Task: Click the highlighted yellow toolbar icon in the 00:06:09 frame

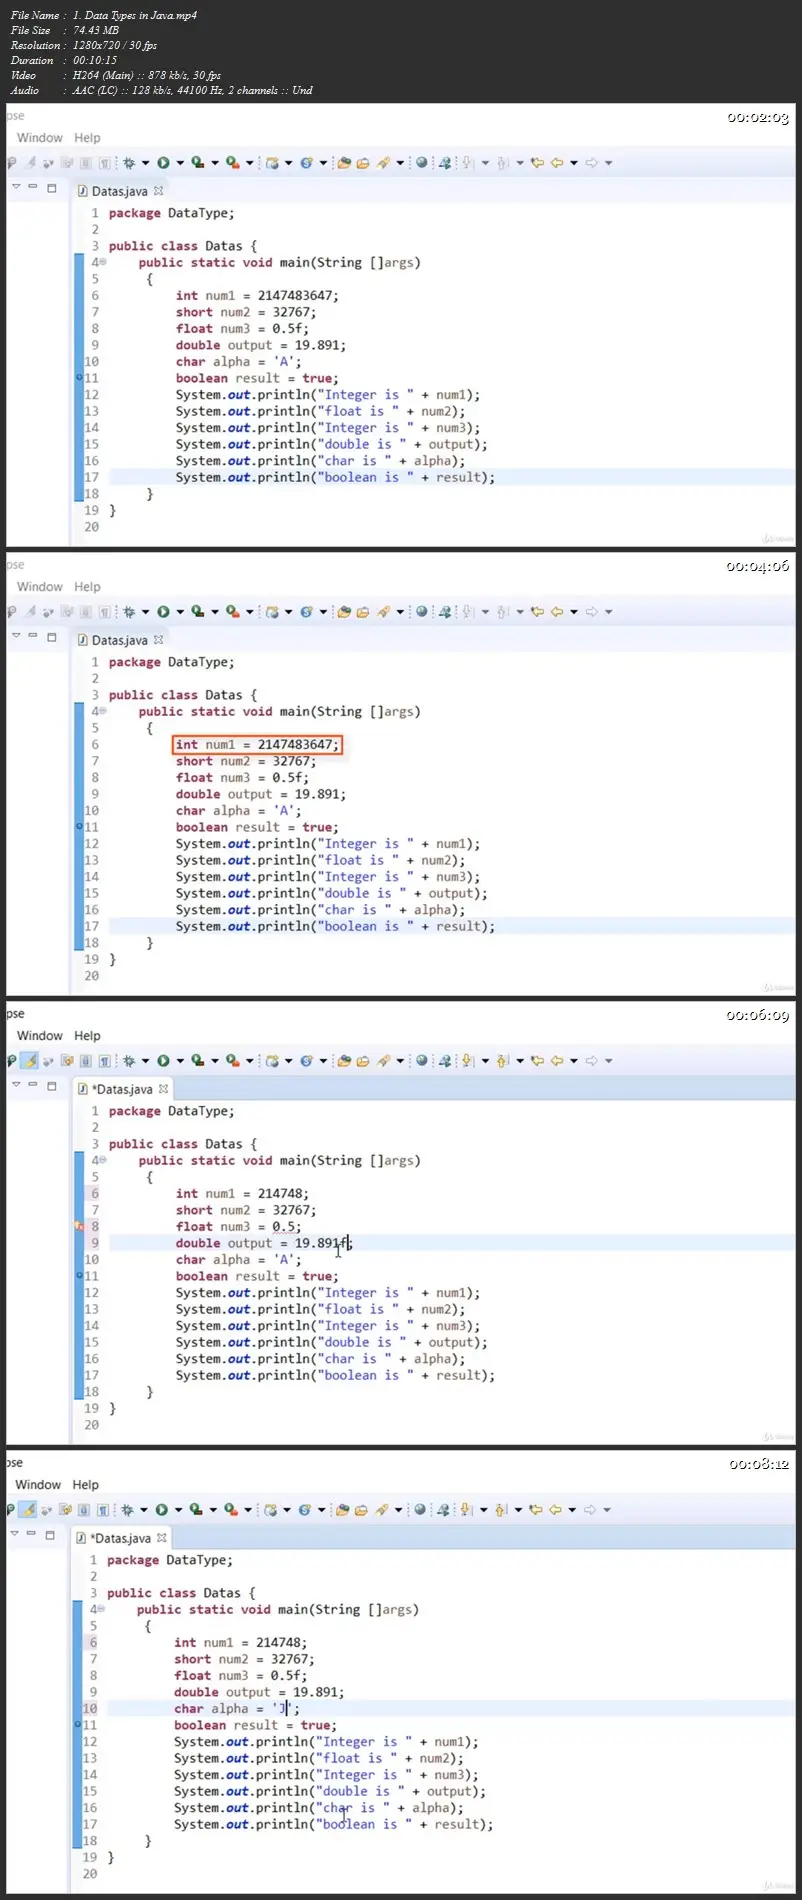Action: pyautogui.click(x=30, y=1060)
